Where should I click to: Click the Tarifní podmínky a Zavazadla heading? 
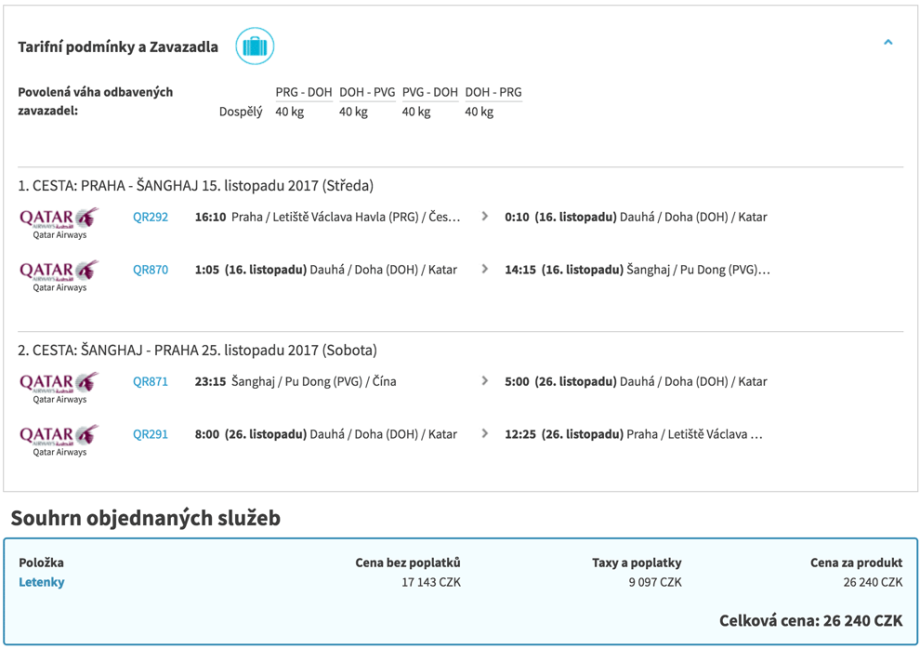pos(118,47)
